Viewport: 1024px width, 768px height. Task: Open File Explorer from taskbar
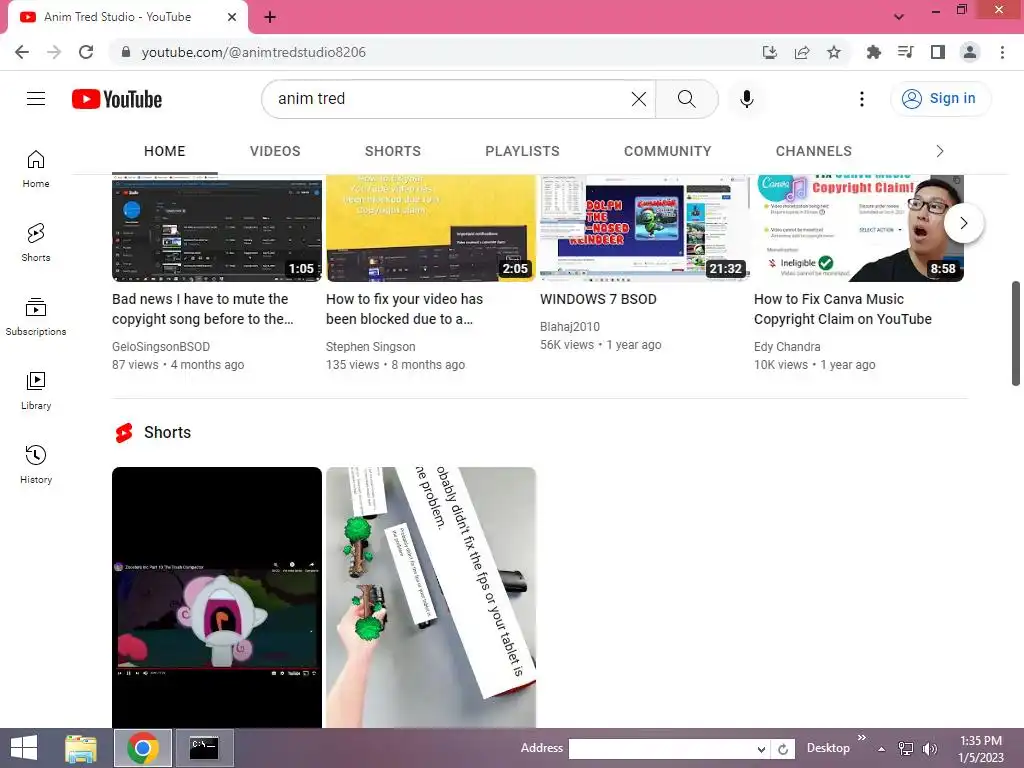(x=81, y=748)
